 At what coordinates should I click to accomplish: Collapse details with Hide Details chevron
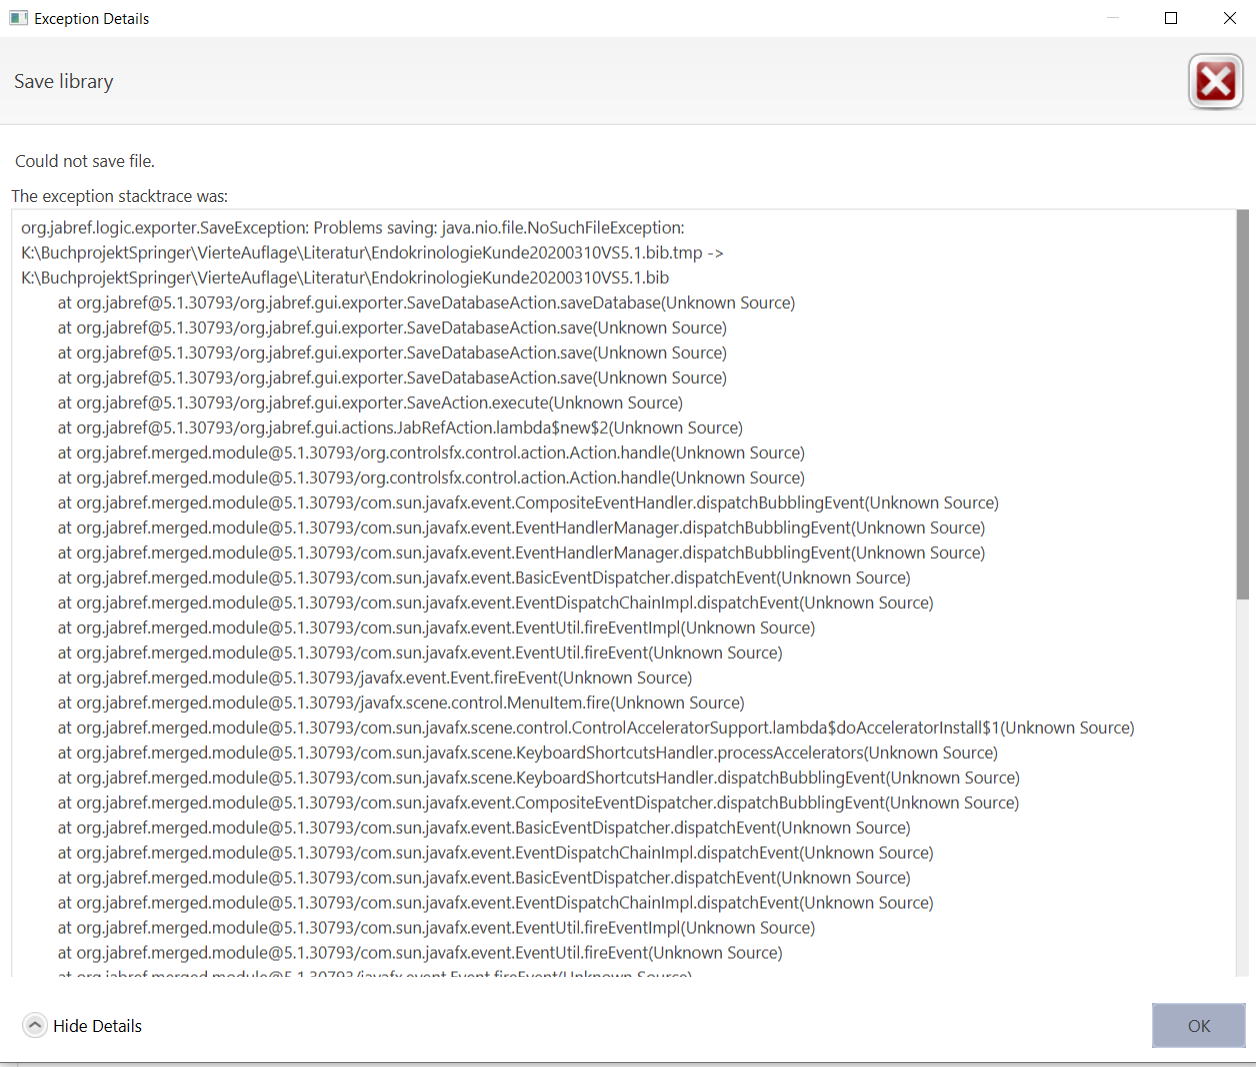[x=35, y=1026]
